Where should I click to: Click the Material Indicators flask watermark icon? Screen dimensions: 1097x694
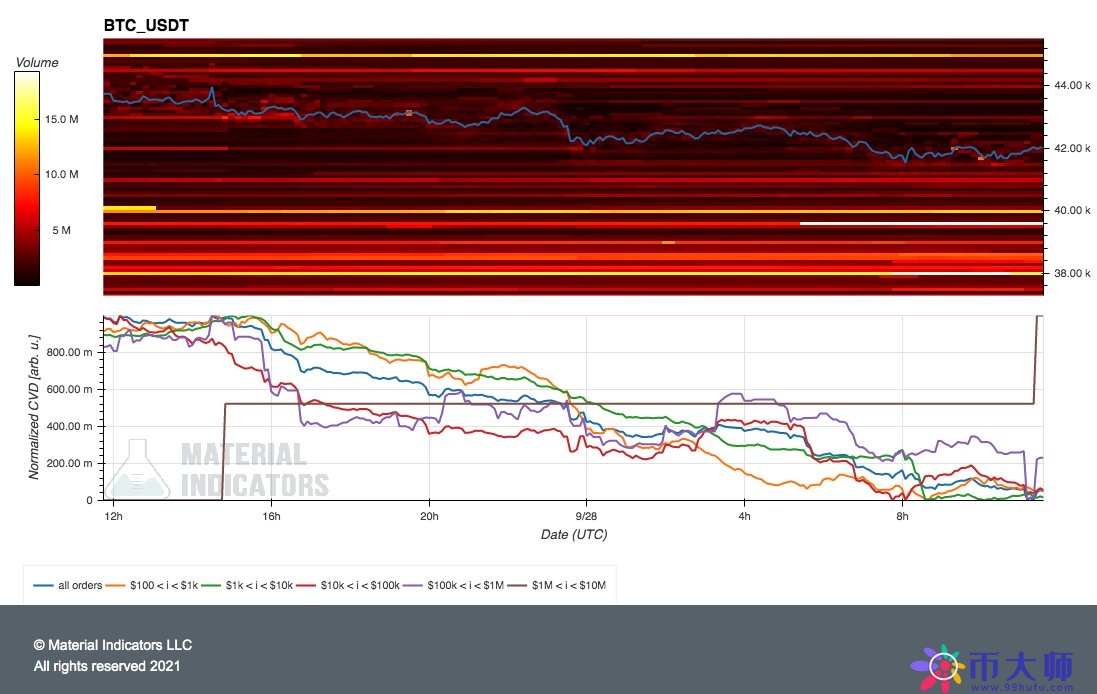139,468
